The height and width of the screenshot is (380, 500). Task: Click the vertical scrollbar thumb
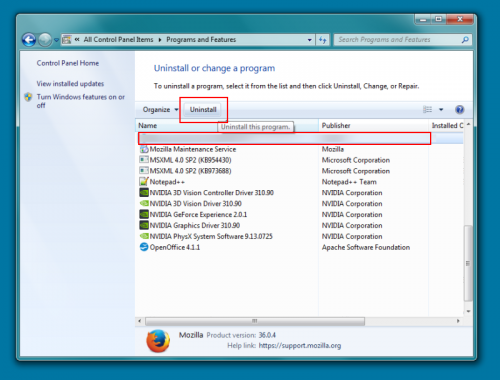coord(468,263)
